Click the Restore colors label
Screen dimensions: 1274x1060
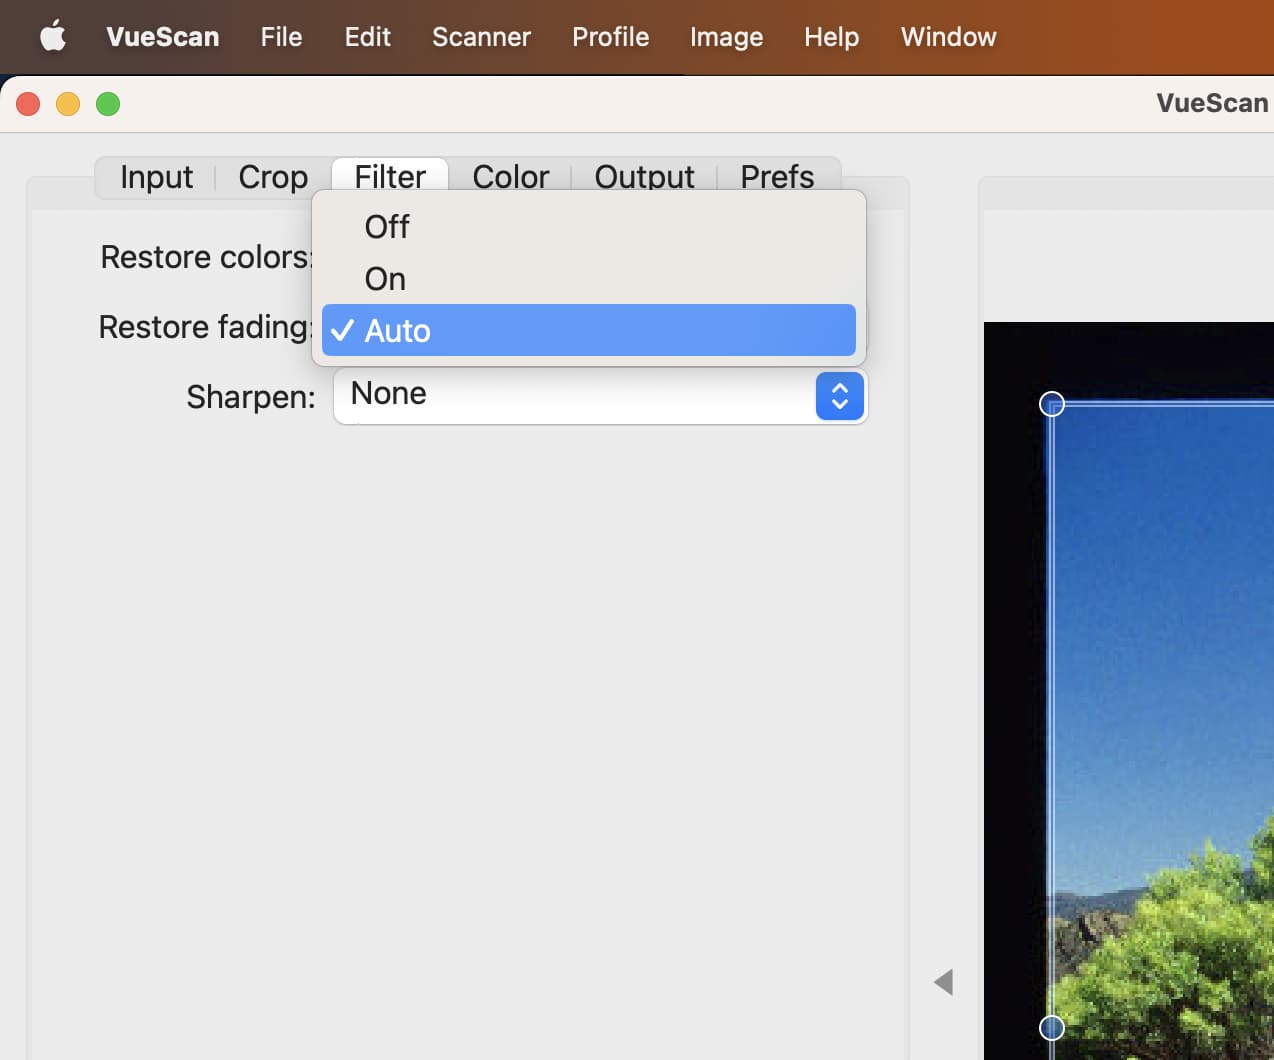pyautogui.click(x=205, y=257)
